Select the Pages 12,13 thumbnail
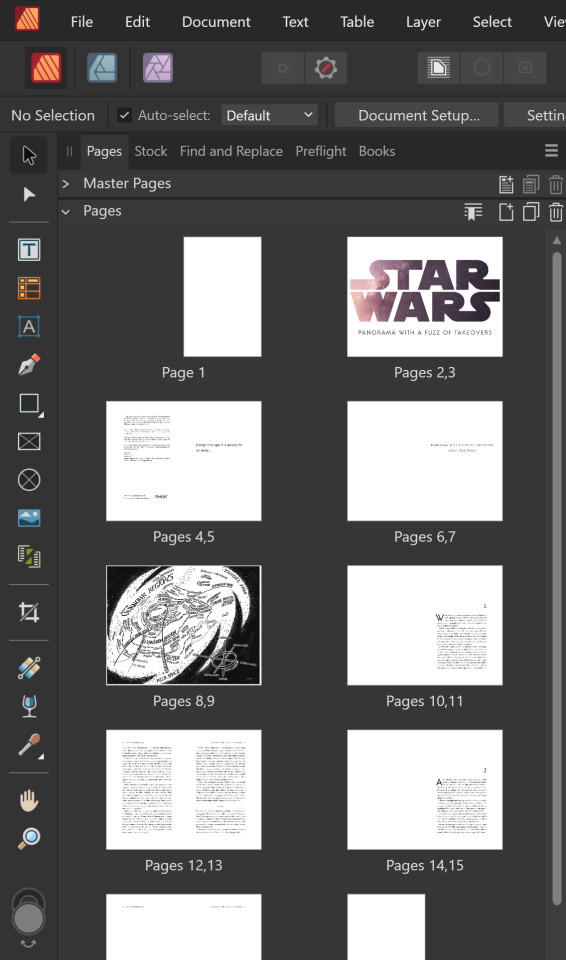This screenshot has width=566, height=960. [184, 790]
